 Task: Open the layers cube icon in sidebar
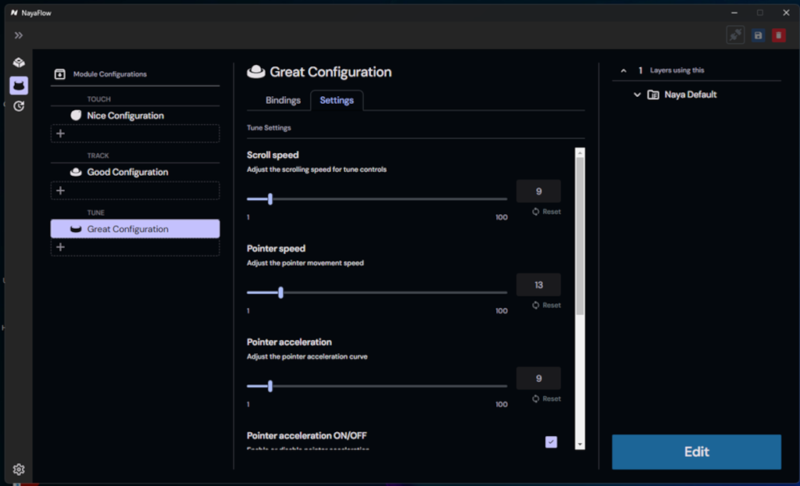click(19, 62)
